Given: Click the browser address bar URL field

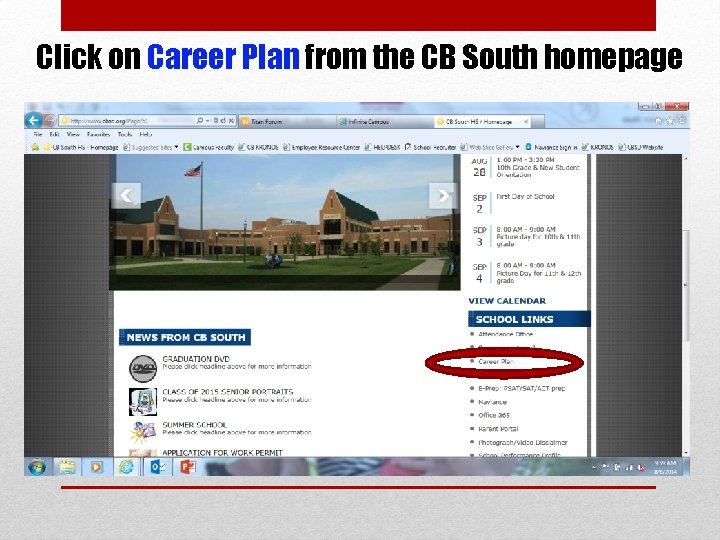Looking at the screenshot, I should tap(128, 121).
